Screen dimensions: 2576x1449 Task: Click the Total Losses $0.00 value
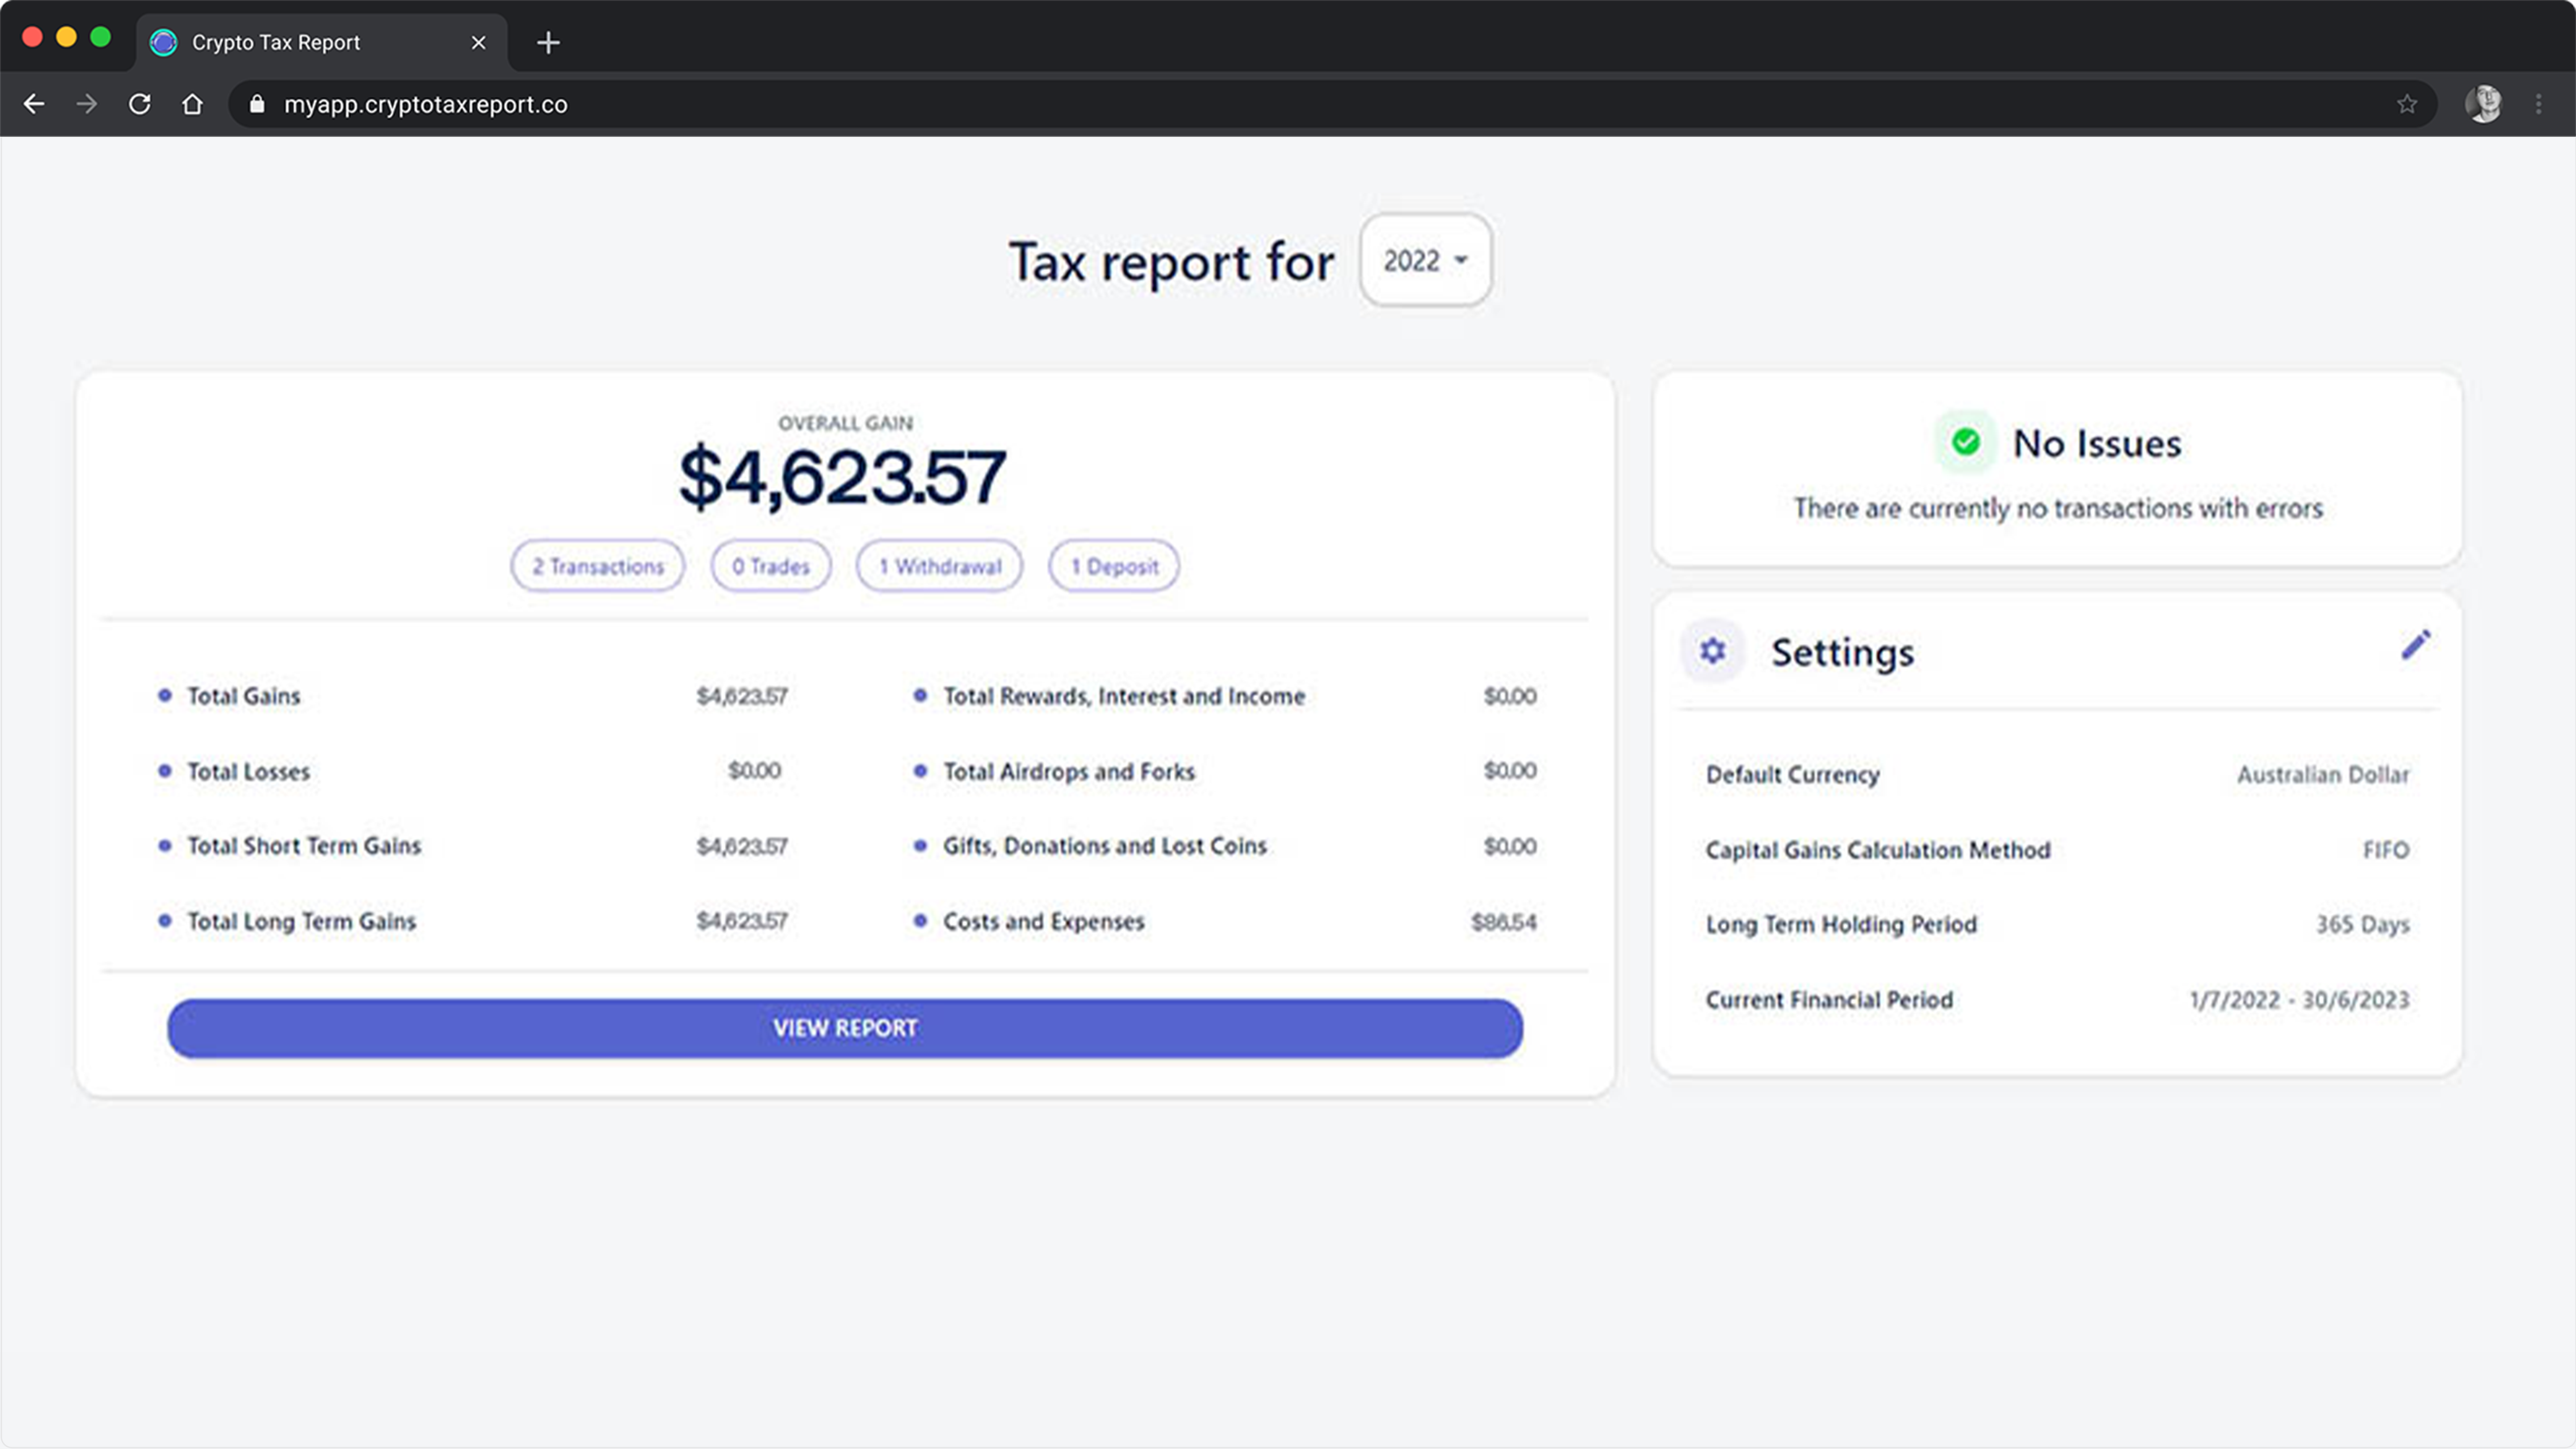tap(754, 770)
